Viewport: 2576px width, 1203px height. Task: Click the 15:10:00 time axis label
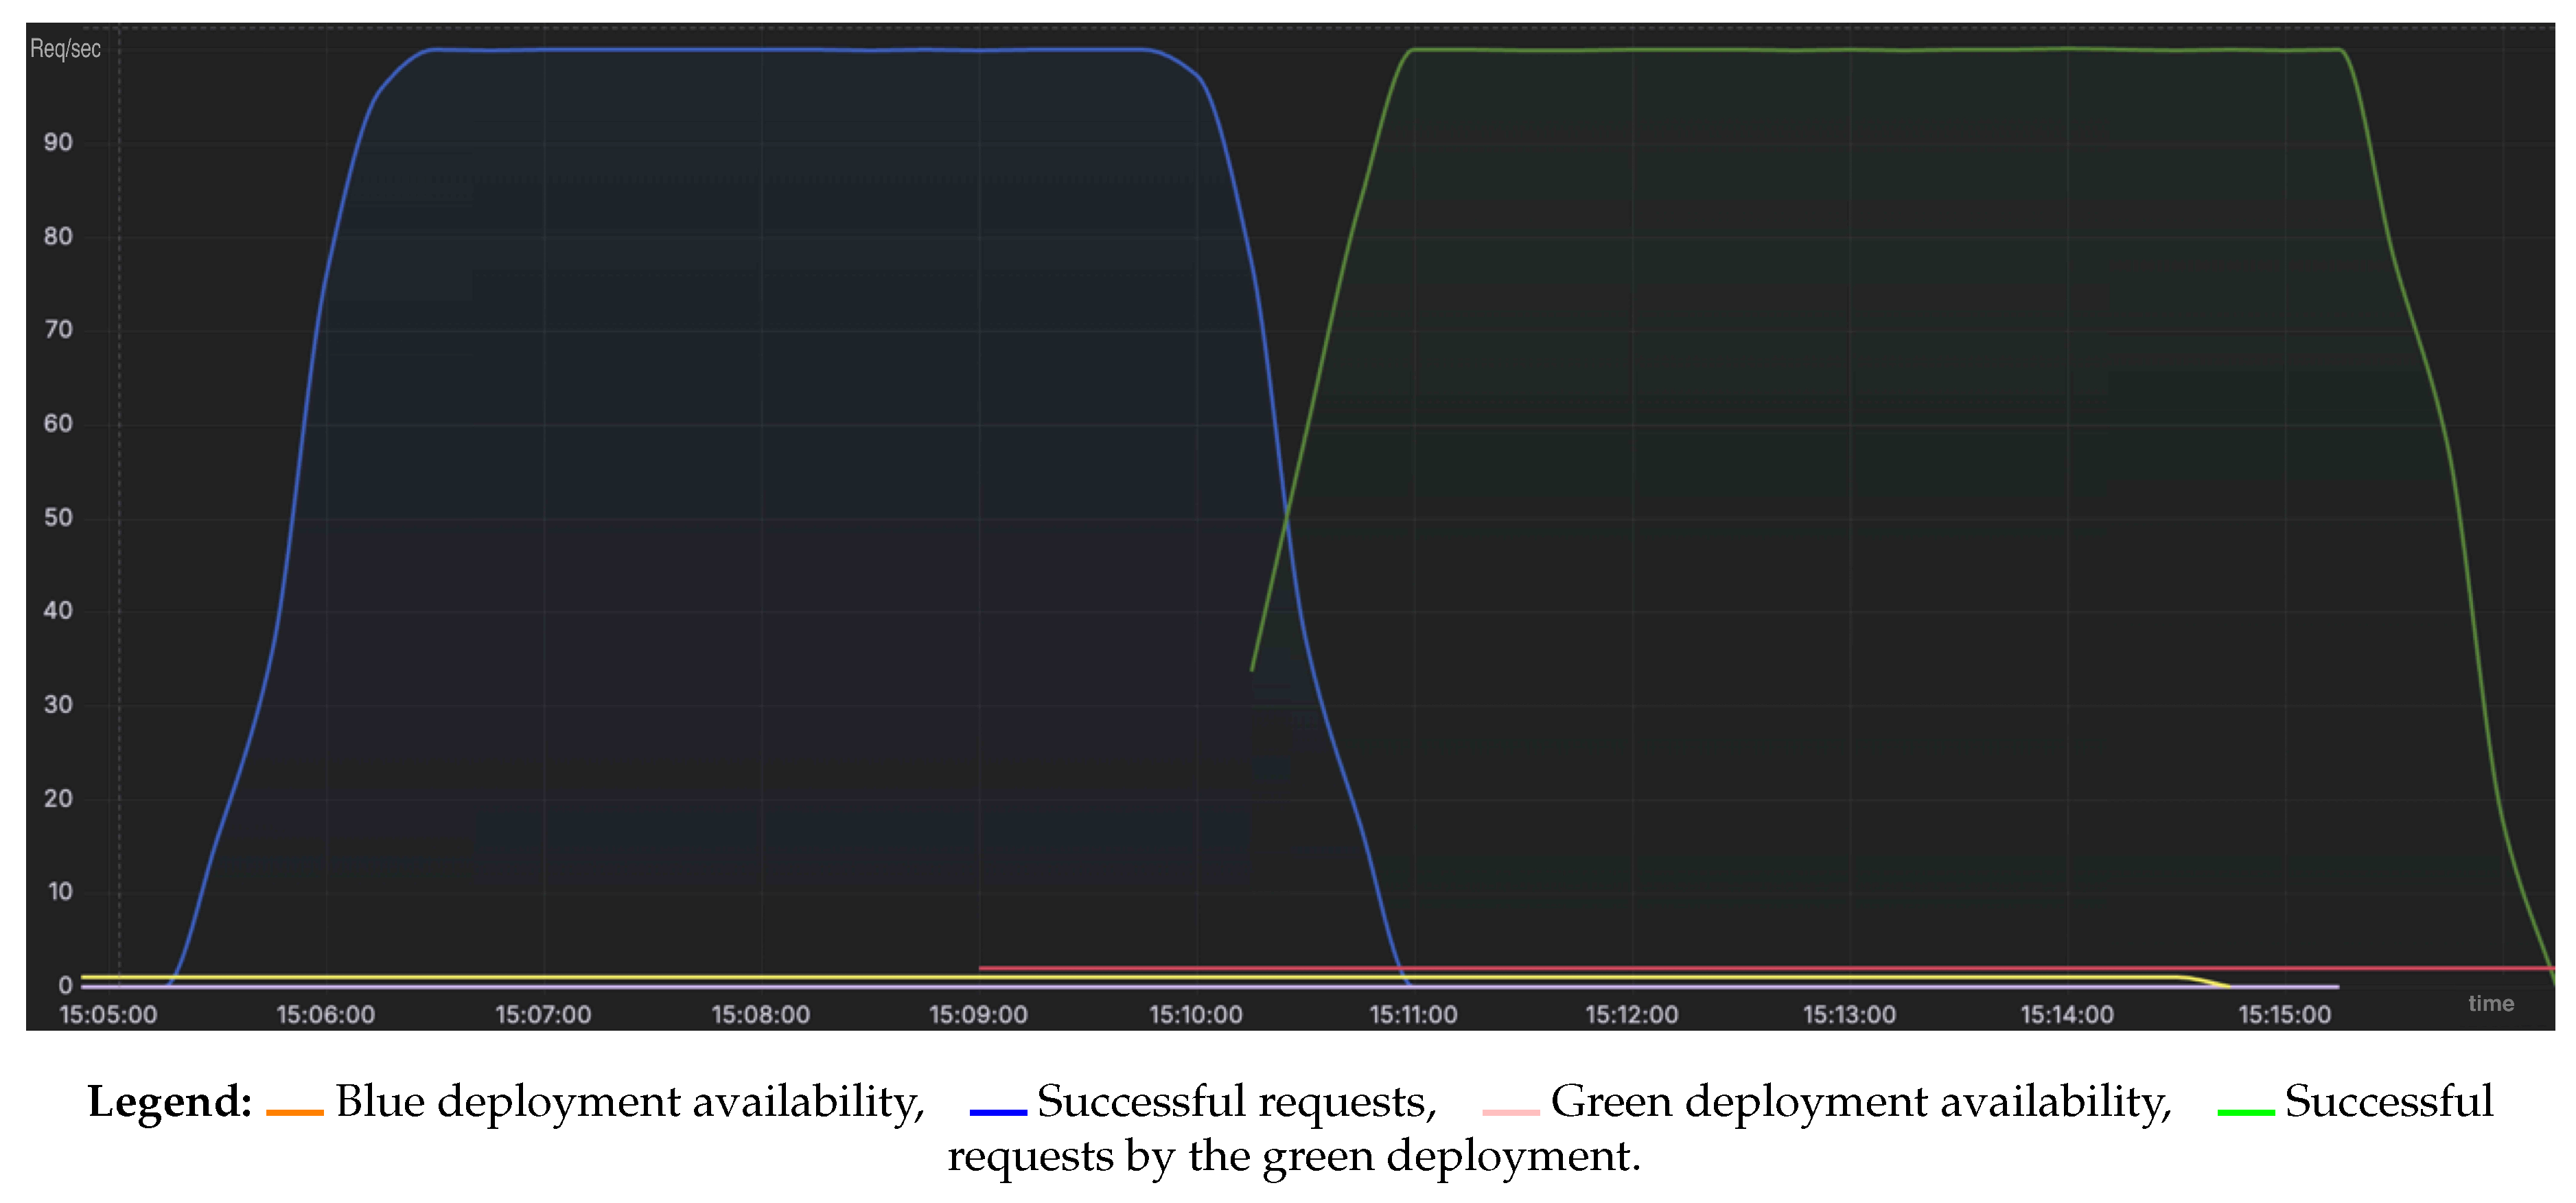point(1195,1015)
